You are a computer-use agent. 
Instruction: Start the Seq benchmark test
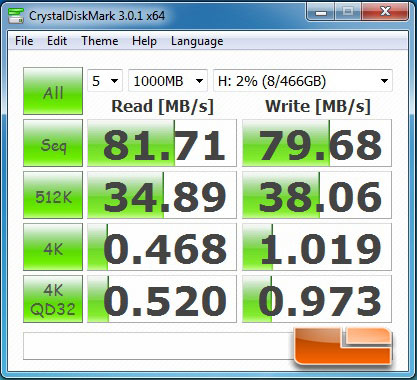53,143
